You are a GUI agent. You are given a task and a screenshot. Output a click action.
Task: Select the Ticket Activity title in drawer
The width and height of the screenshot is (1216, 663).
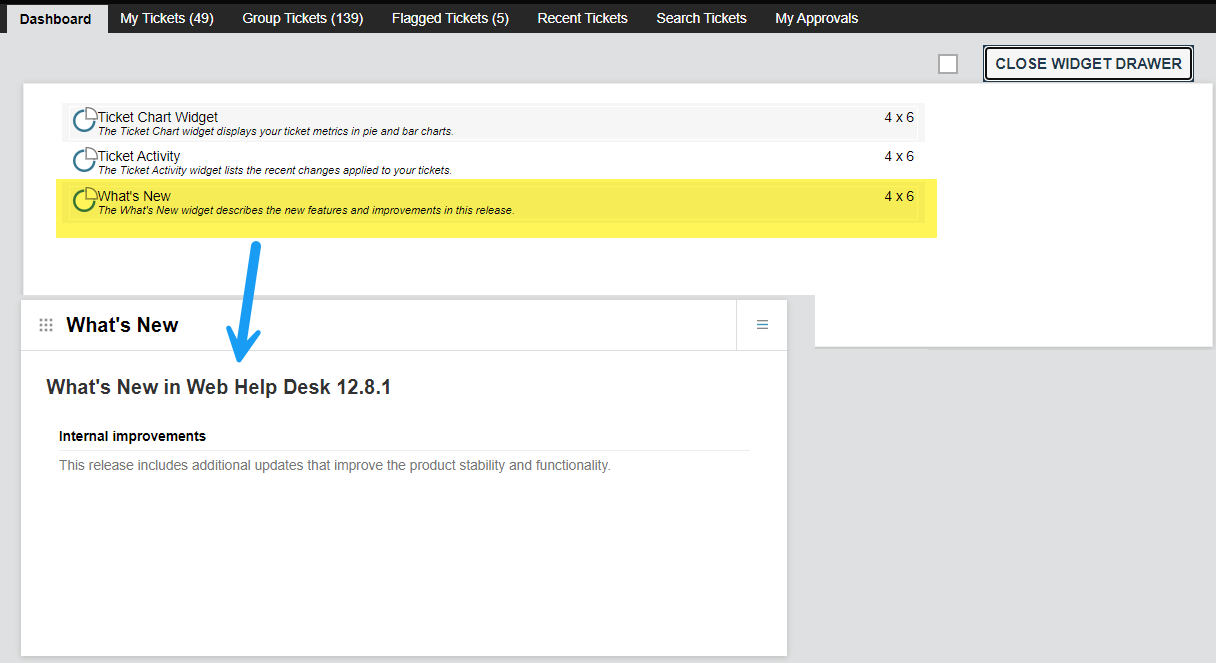pyautogui.click(x=139, y=156)
